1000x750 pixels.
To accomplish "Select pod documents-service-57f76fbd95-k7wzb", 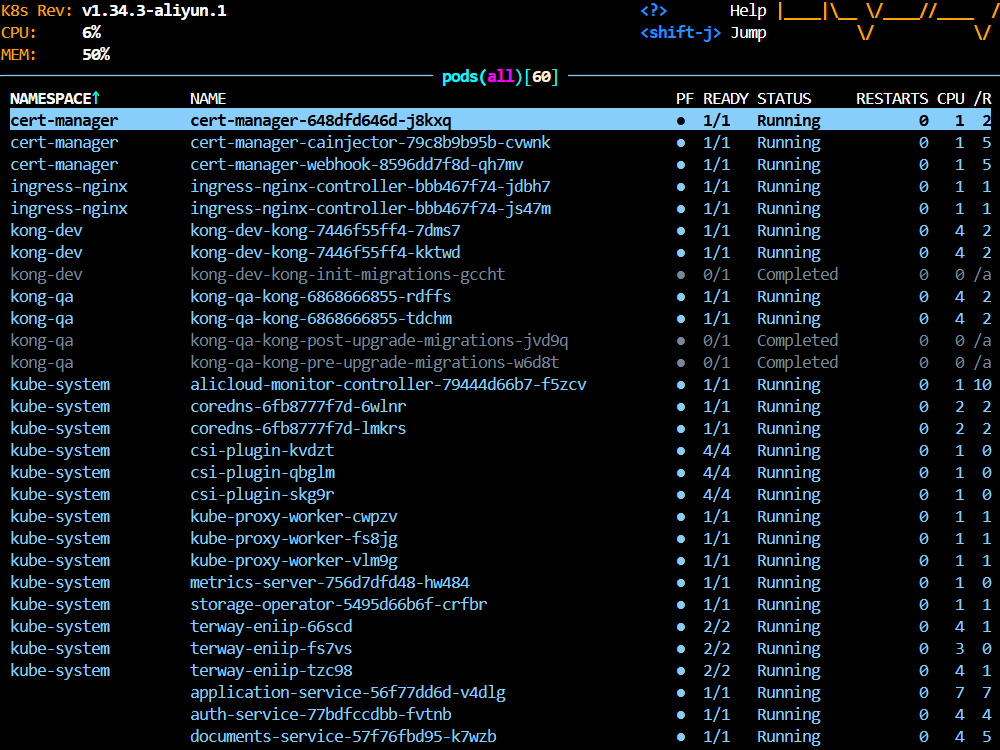I will click(500, 736).
